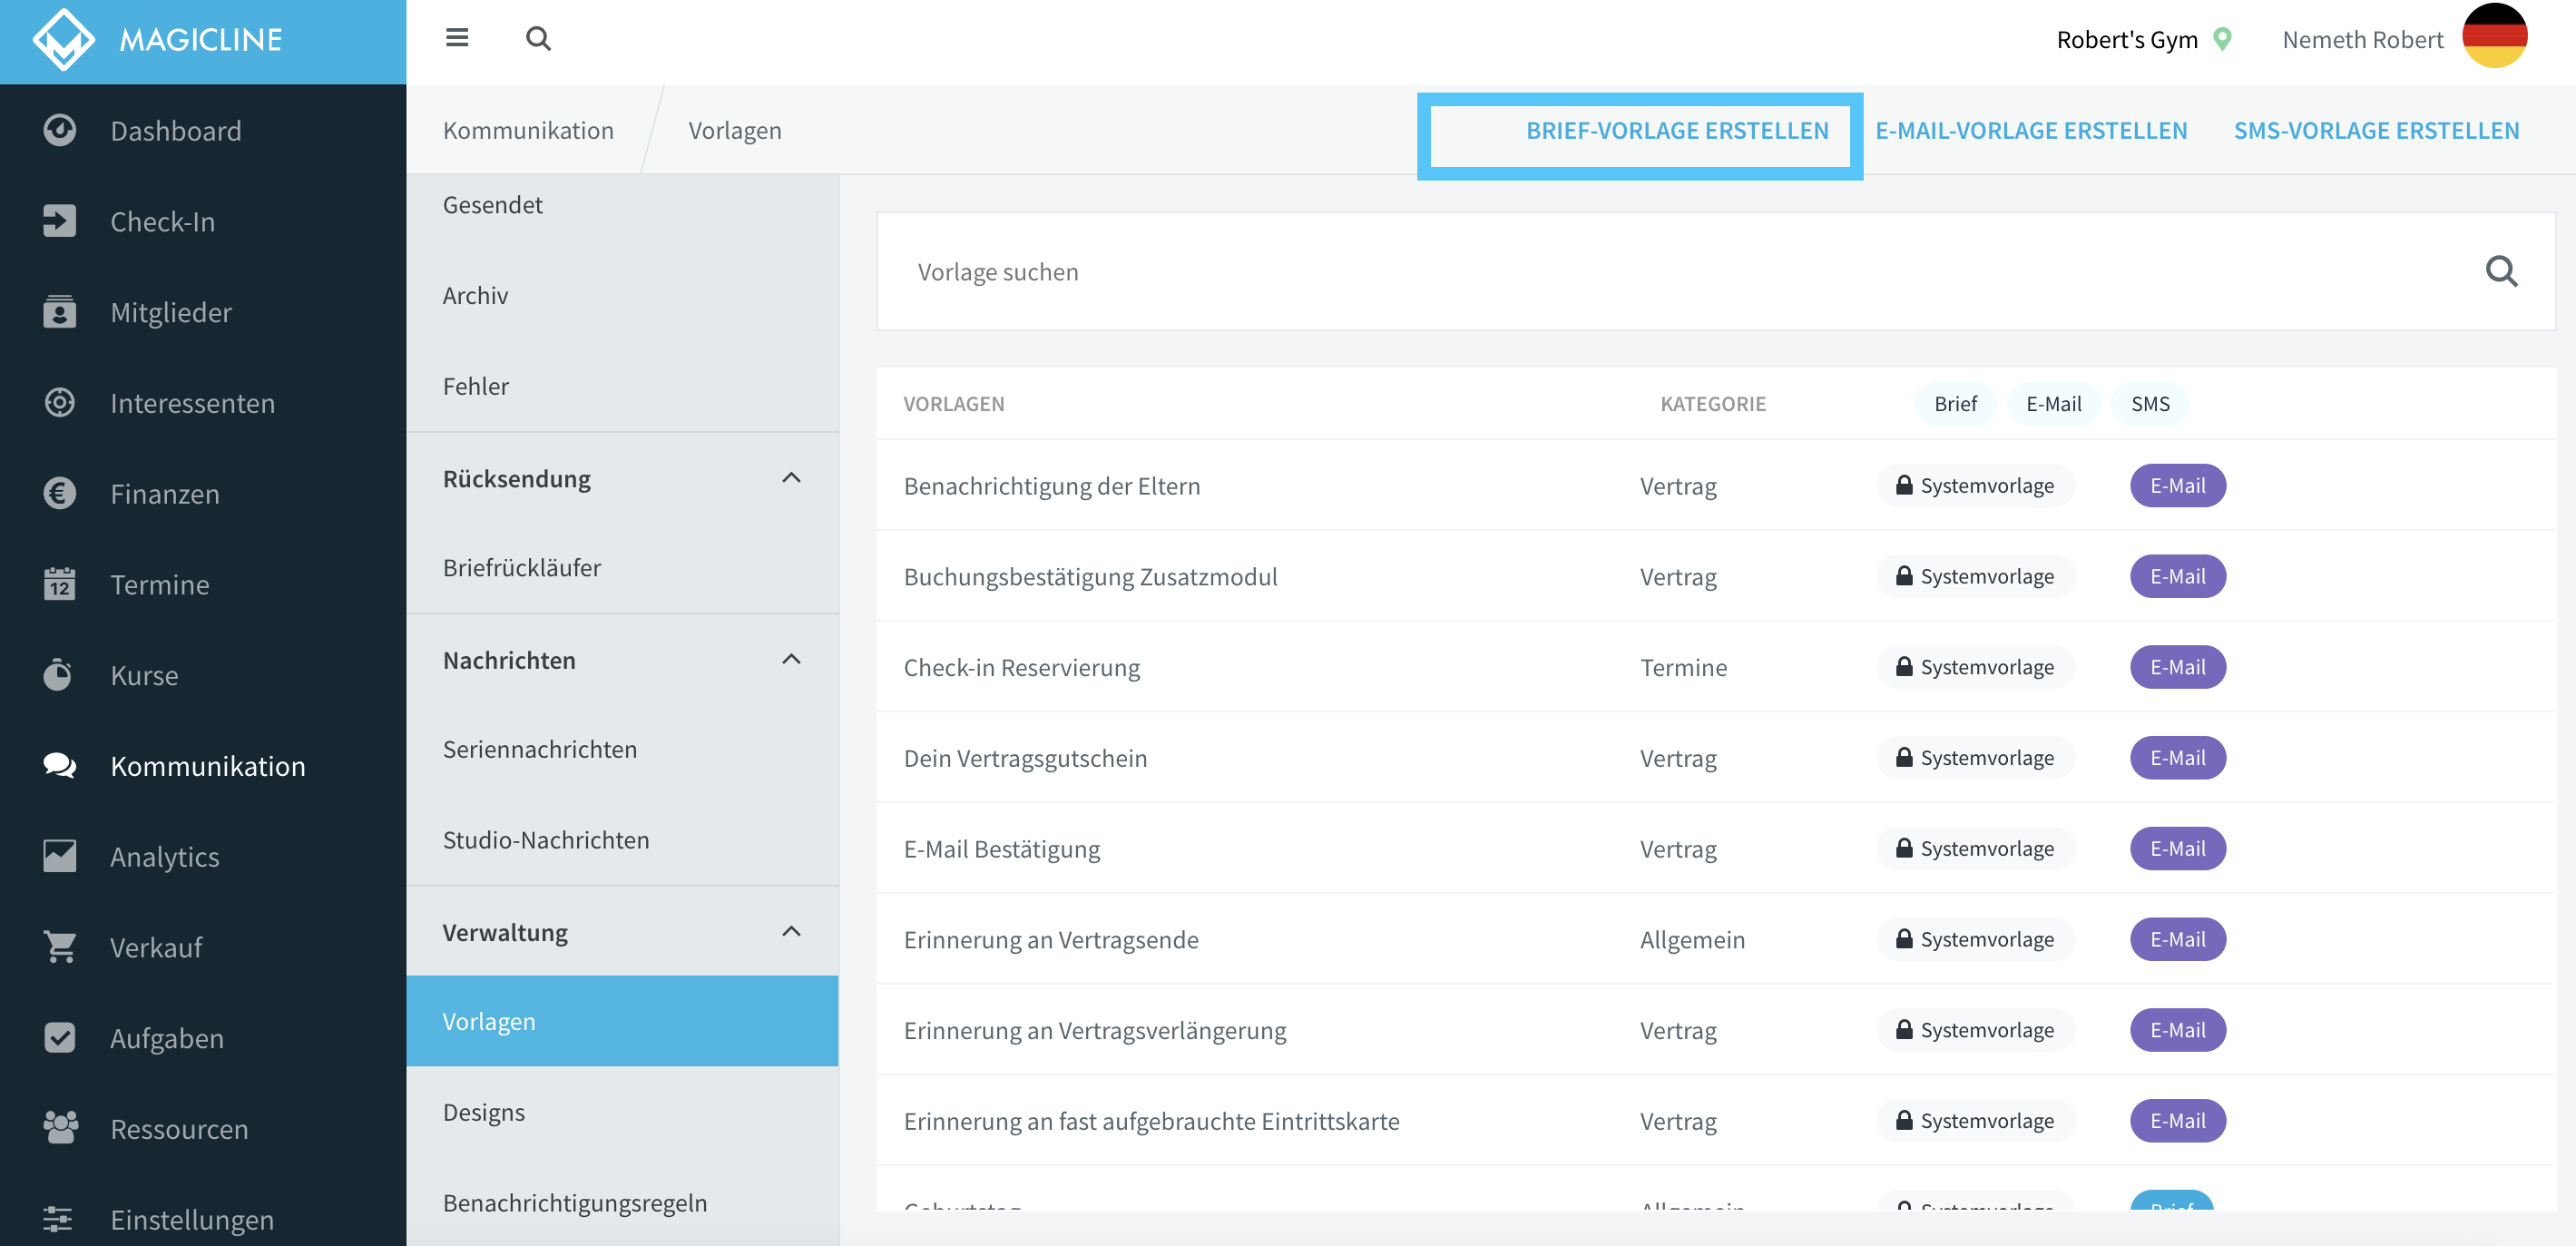
Task: Open the hamburger menu icon
Action: coord(457,38)
